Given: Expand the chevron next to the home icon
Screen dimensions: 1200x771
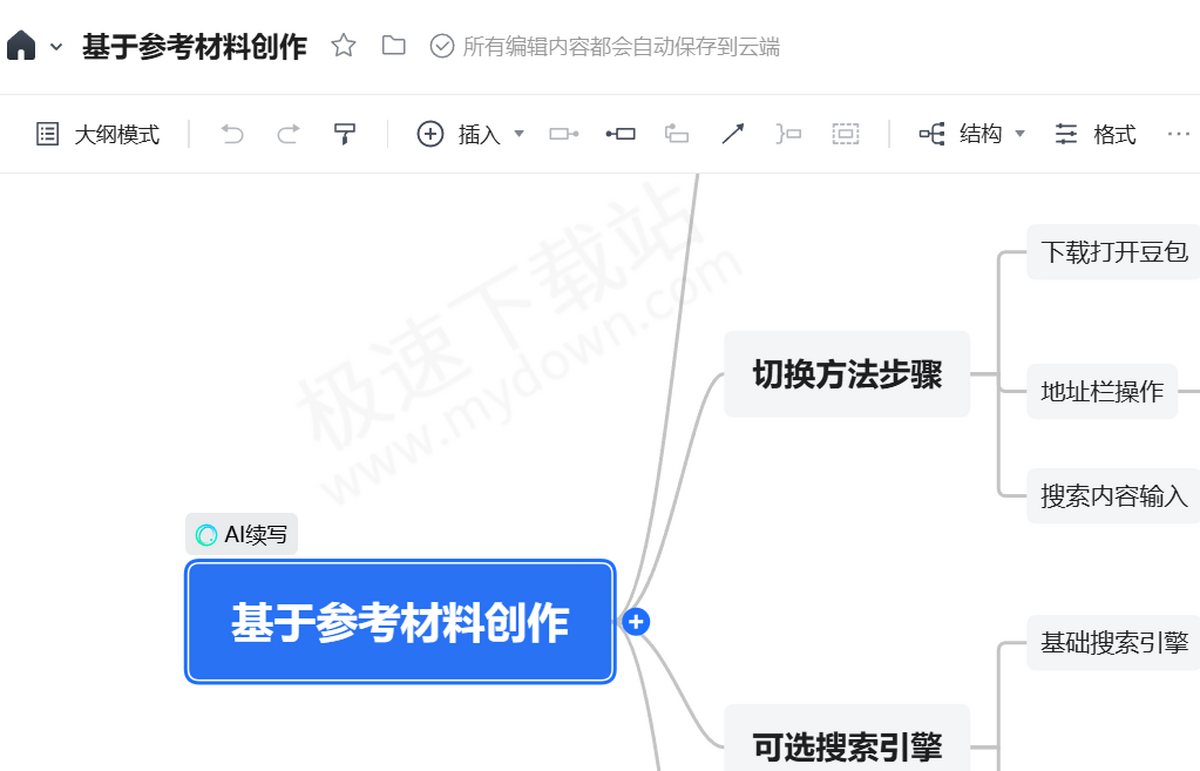Looking at the screenshot, I should point(55,46).
